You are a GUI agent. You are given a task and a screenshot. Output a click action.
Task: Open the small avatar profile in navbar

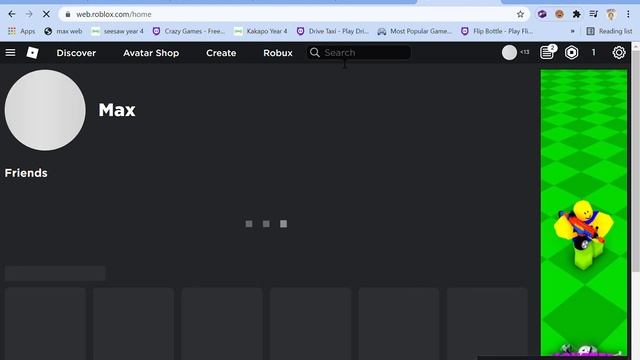[509, 53]
